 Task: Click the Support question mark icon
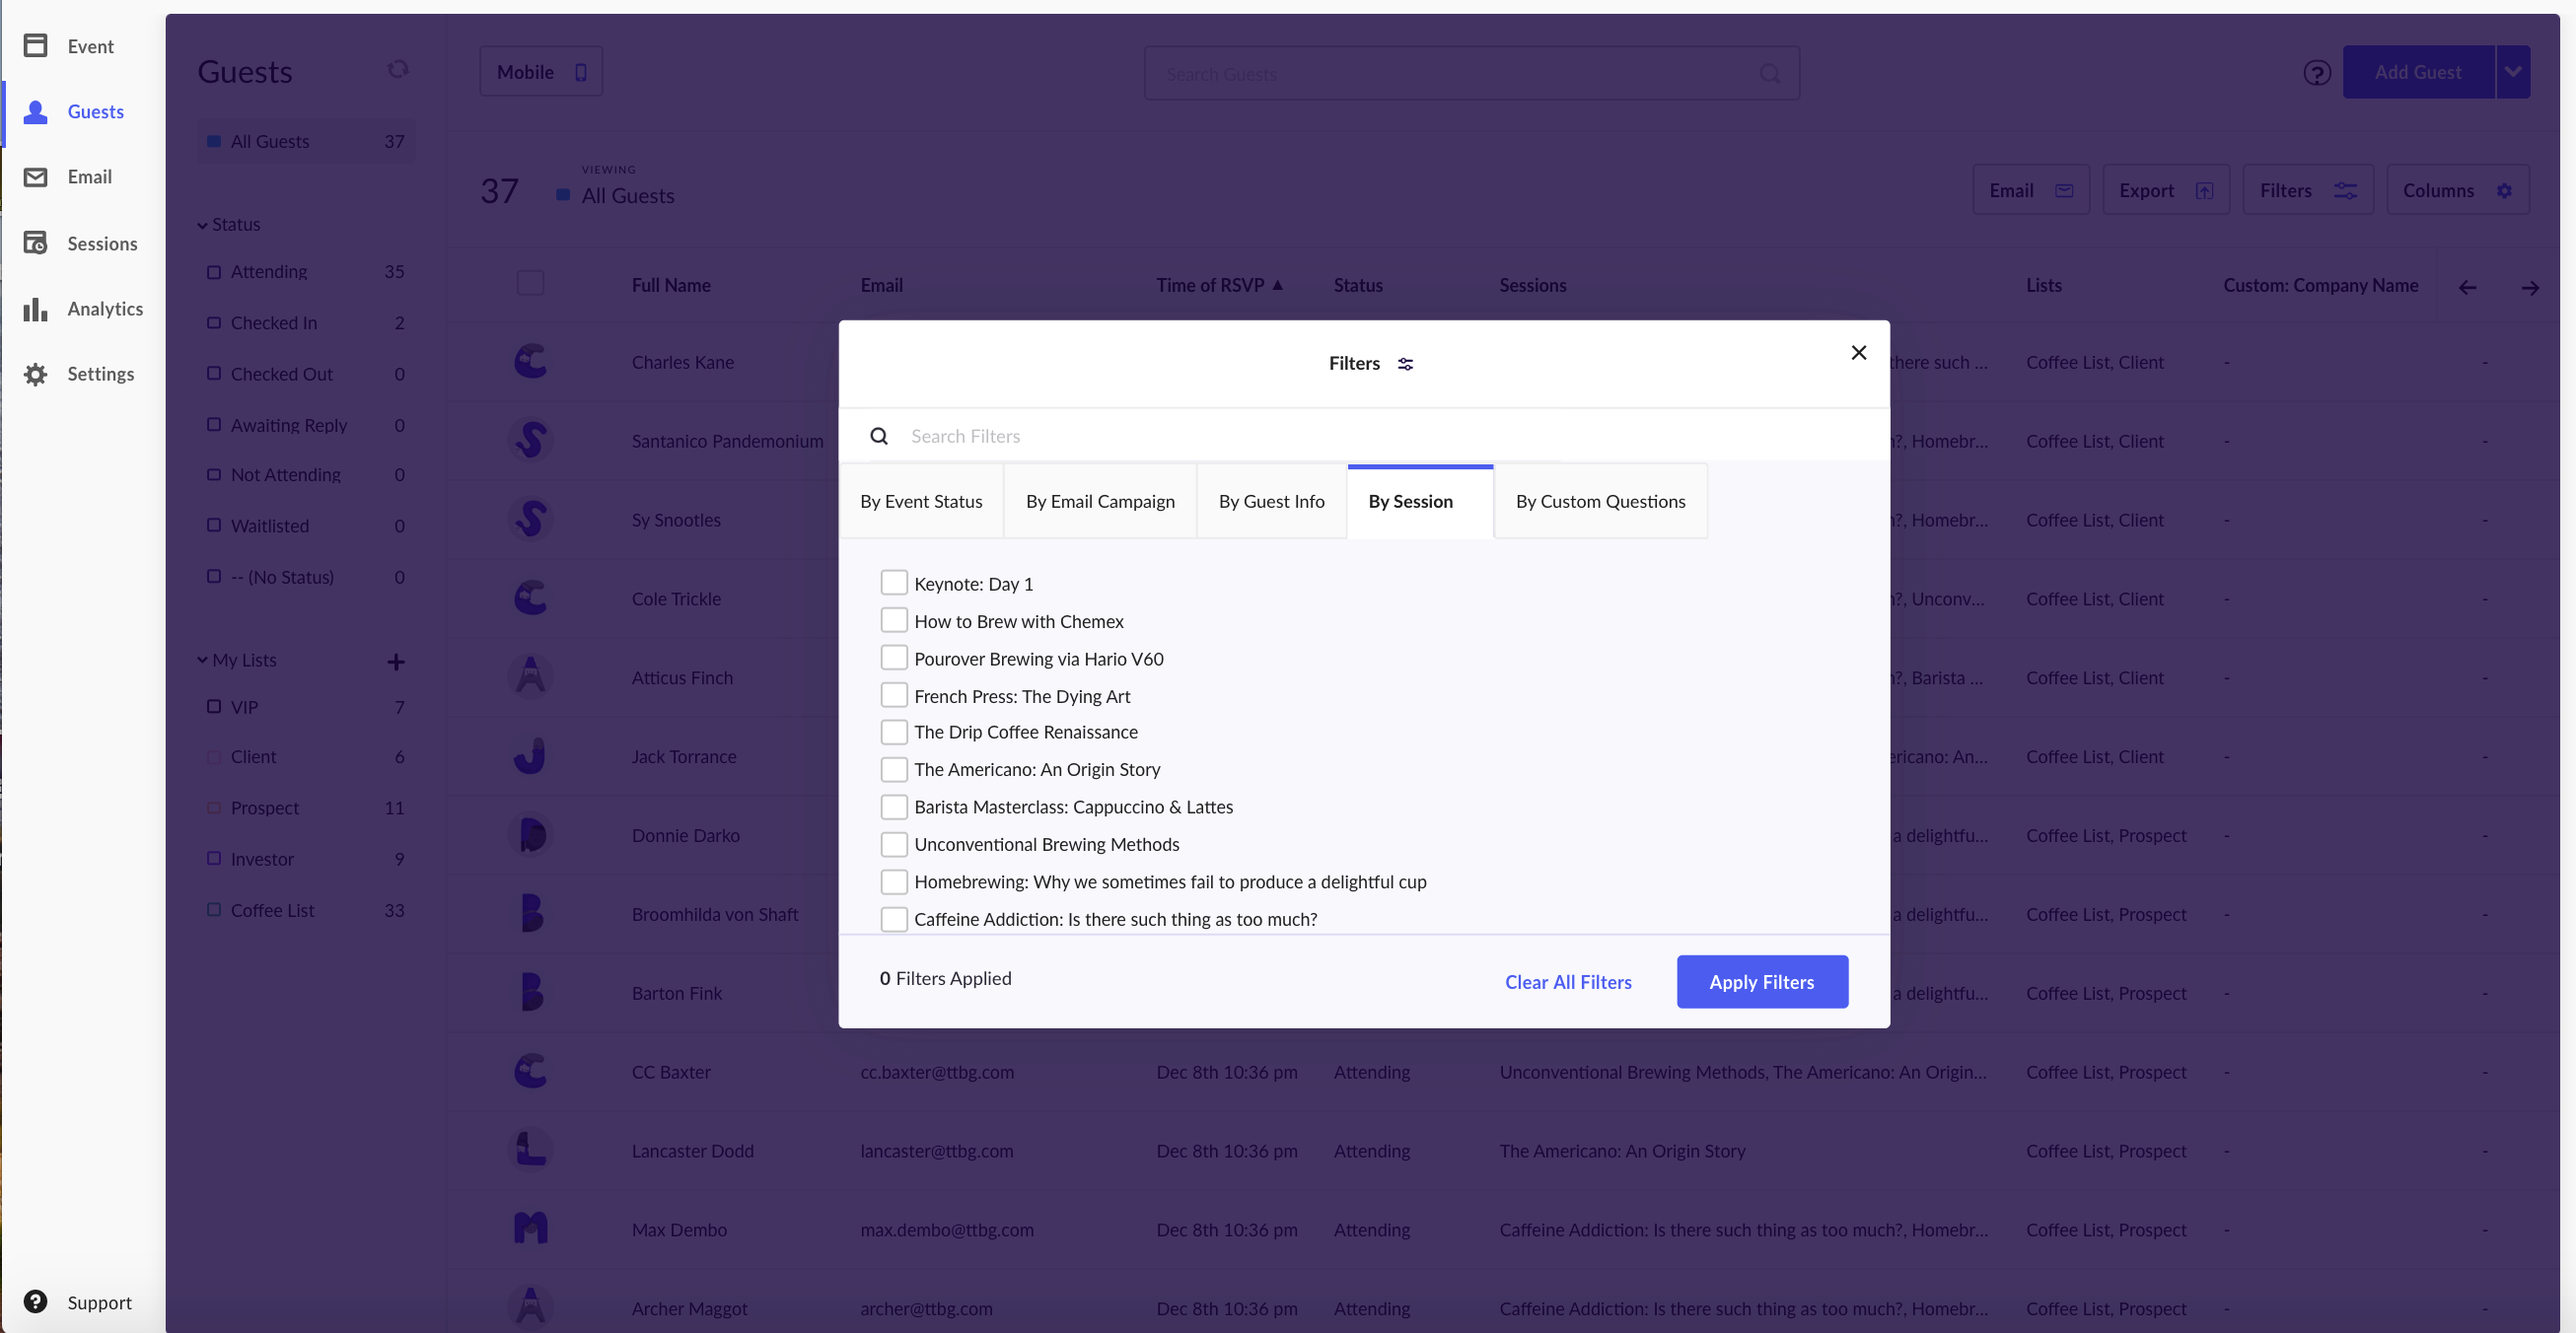tap(35, 1301)
